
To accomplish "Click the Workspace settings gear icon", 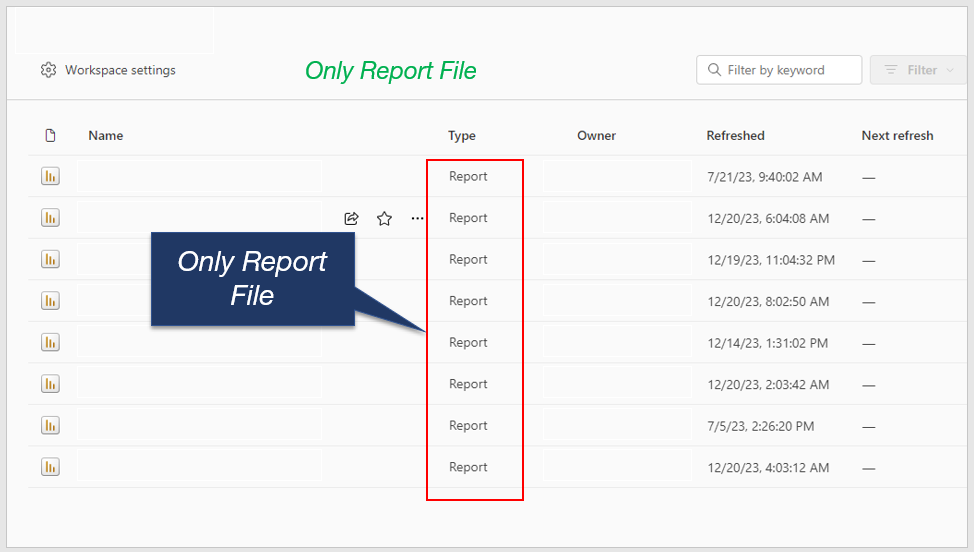I will 48,70.
